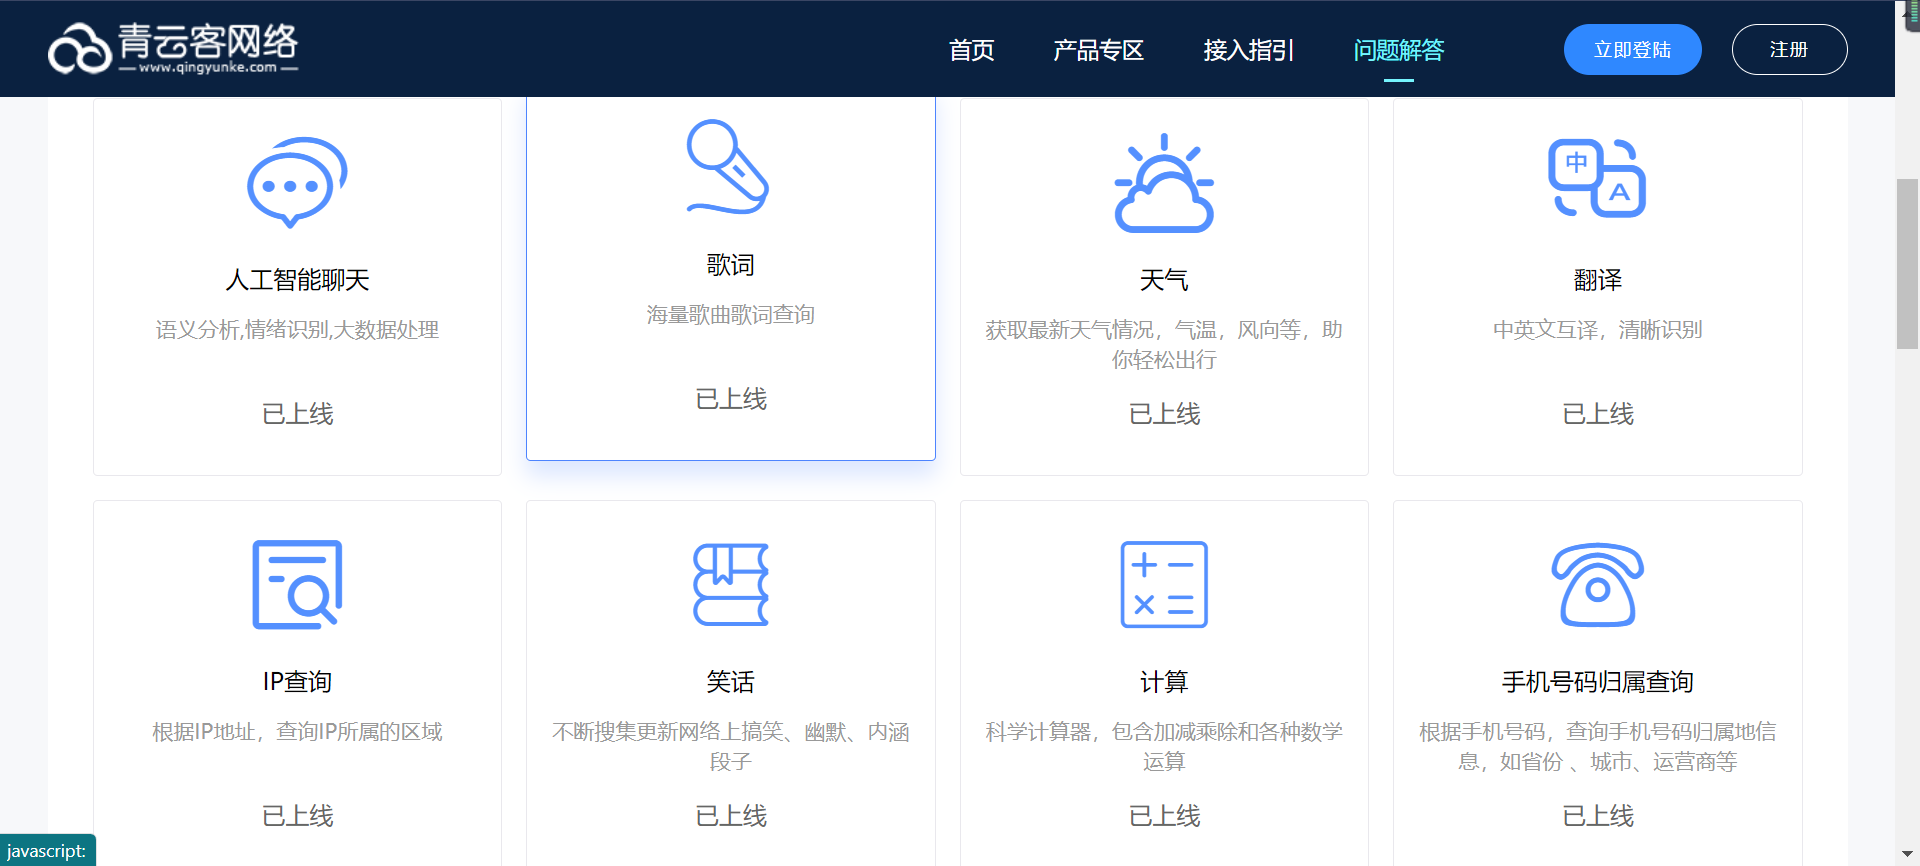Click the telephone icon for 手机号码归属查询
The width and height of the screenshot is (1920, 866).
pos(1597,585)
